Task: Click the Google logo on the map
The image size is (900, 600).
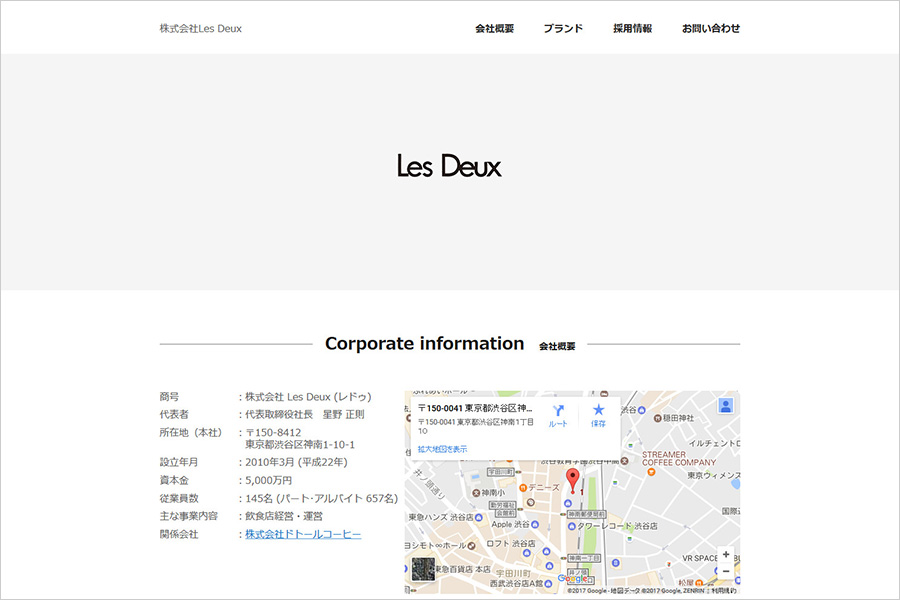Action: (x=572, y=579)
